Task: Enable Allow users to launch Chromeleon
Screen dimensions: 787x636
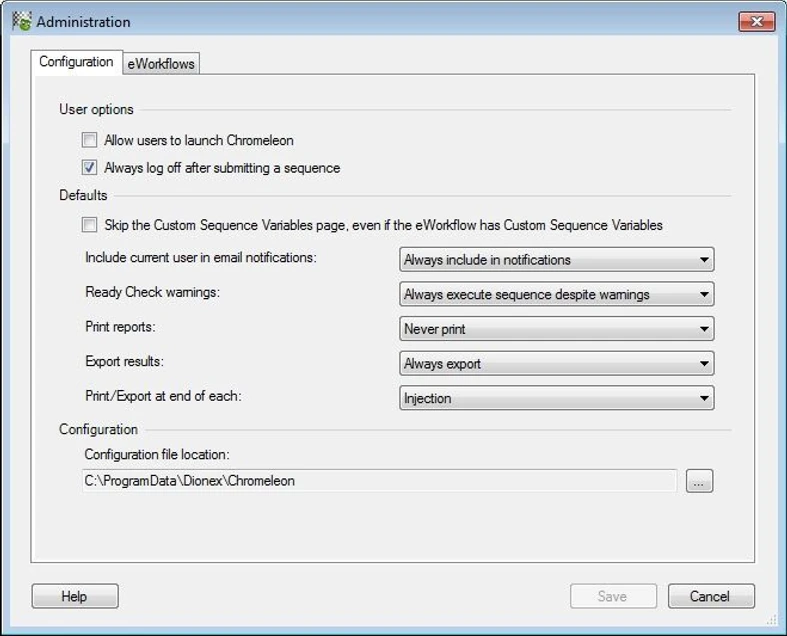Action: 89,140
